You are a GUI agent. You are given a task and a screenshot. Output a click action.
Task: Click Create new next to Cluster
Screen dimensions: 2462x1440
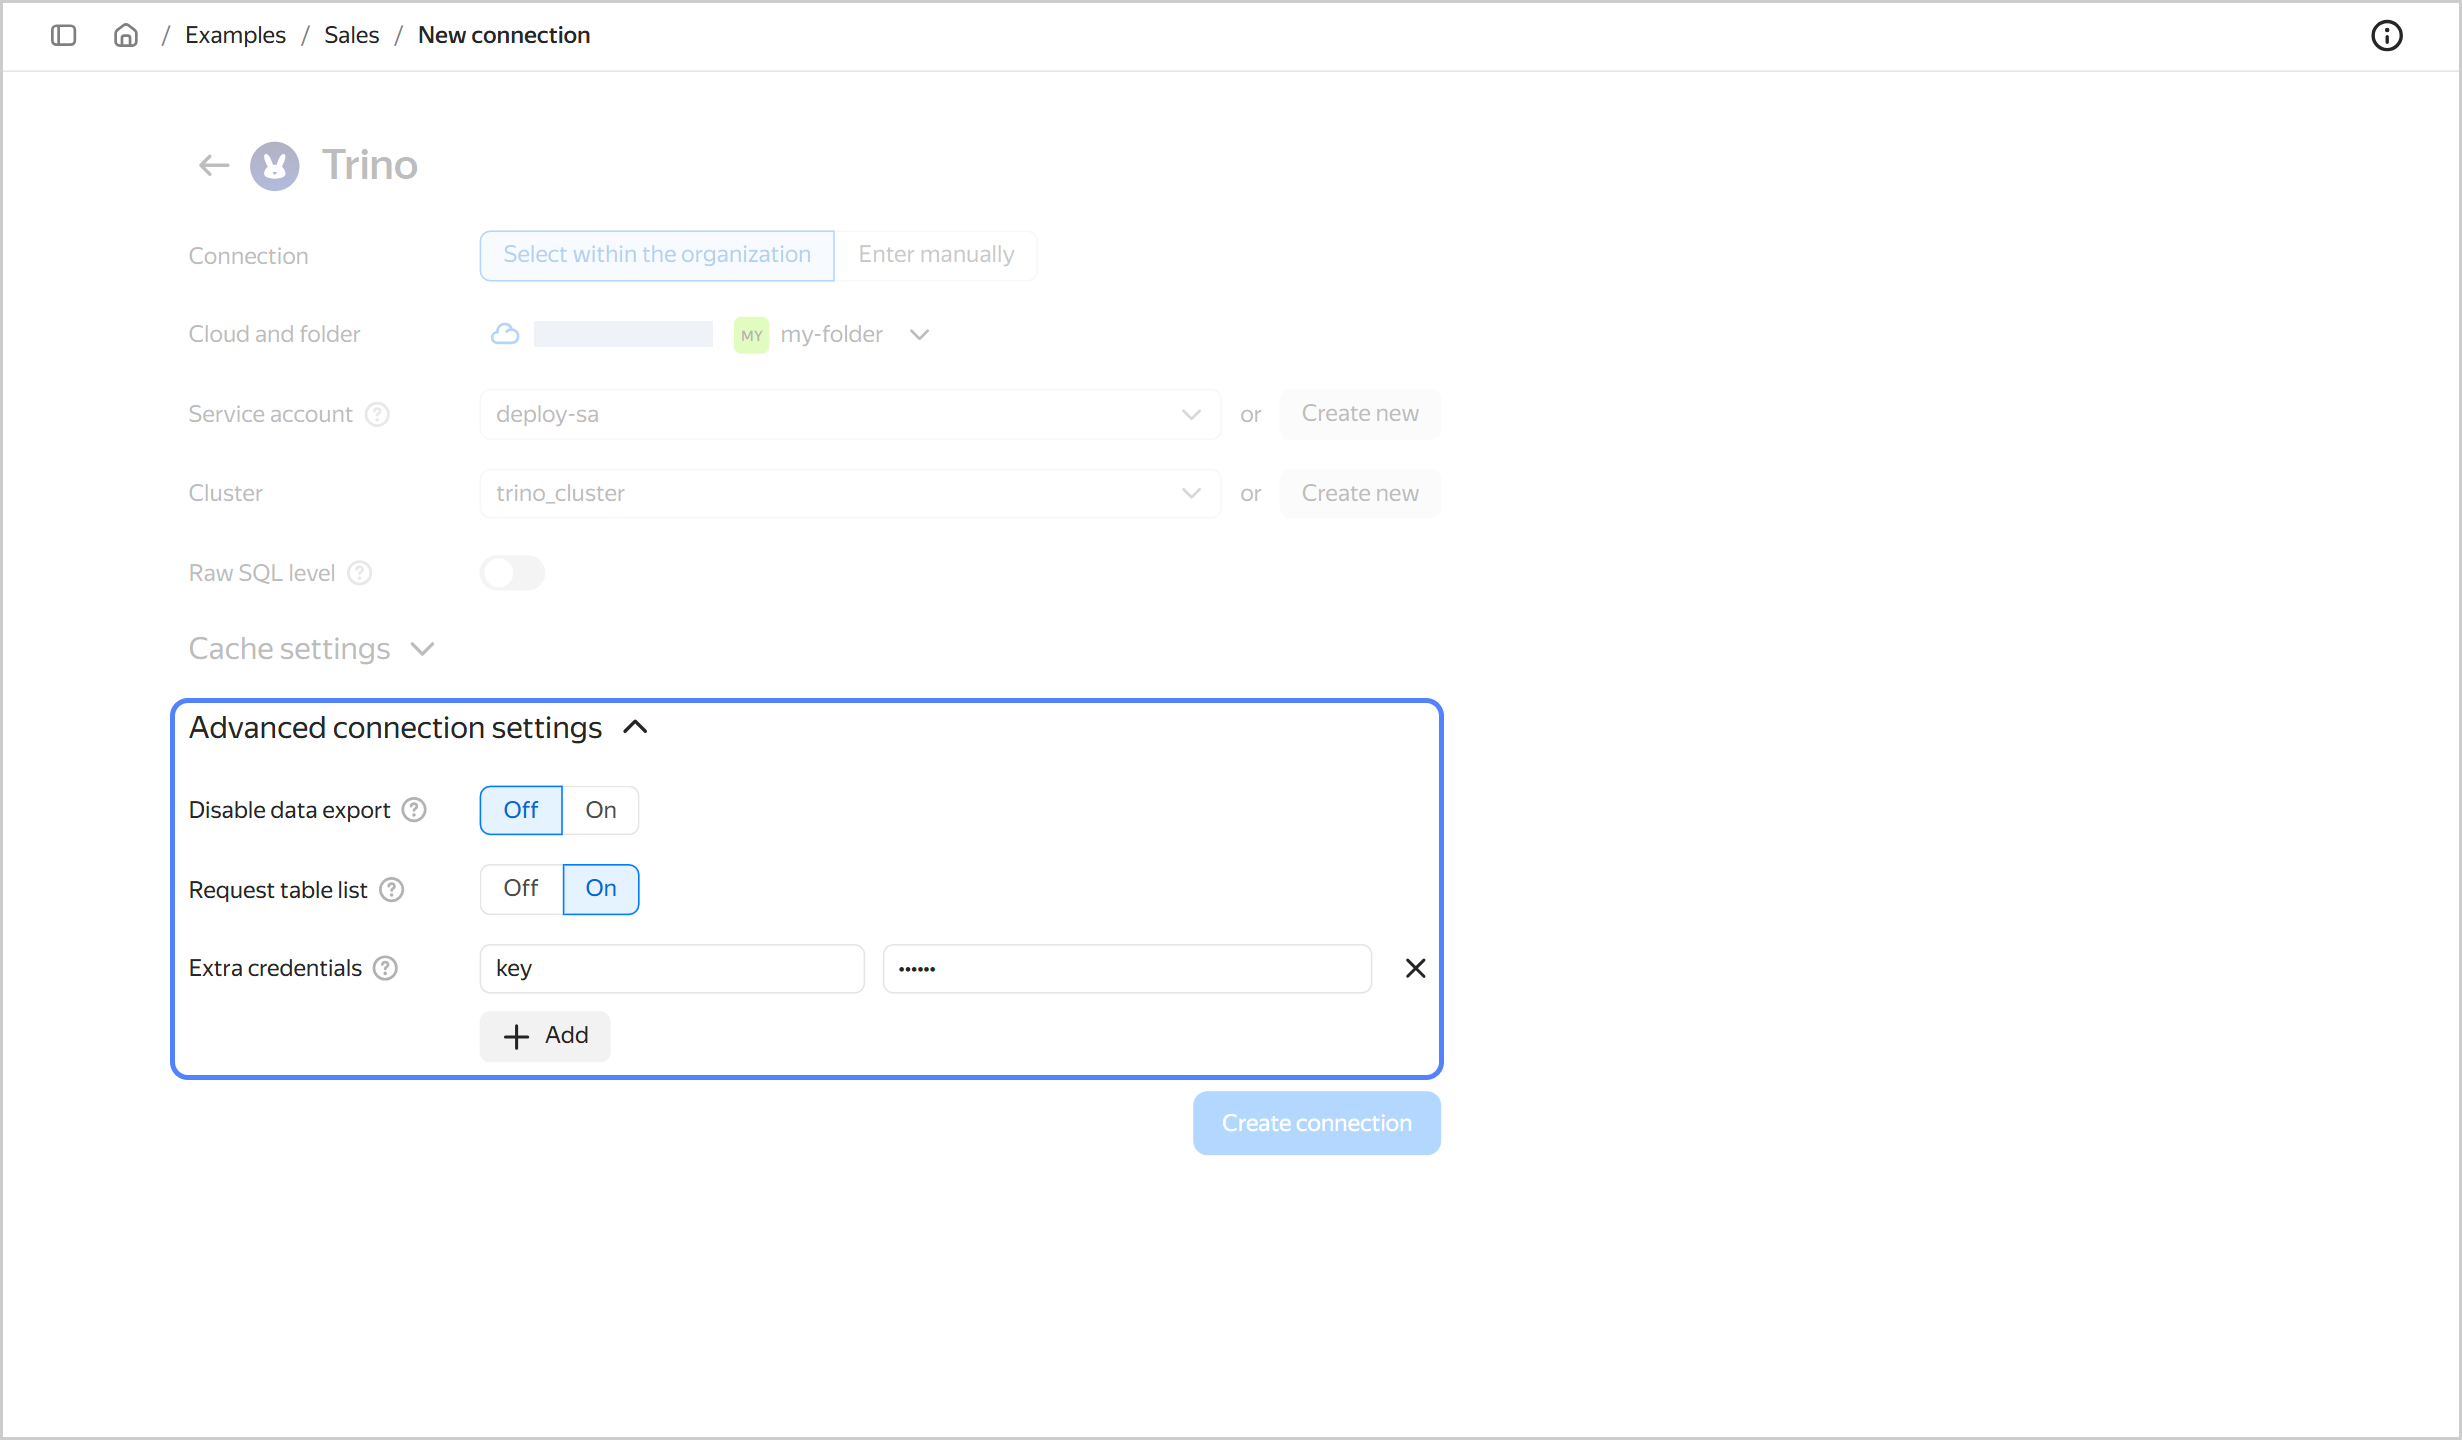click(x=1360, y=493)
